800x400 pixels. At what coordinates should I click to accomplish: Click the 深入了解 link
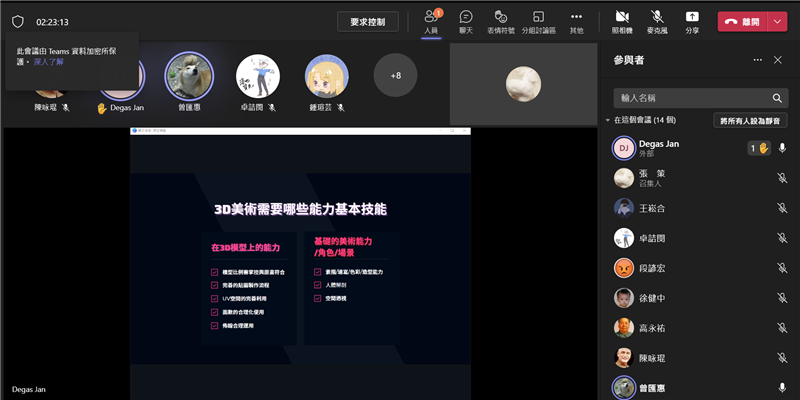(x=48, y=62)
